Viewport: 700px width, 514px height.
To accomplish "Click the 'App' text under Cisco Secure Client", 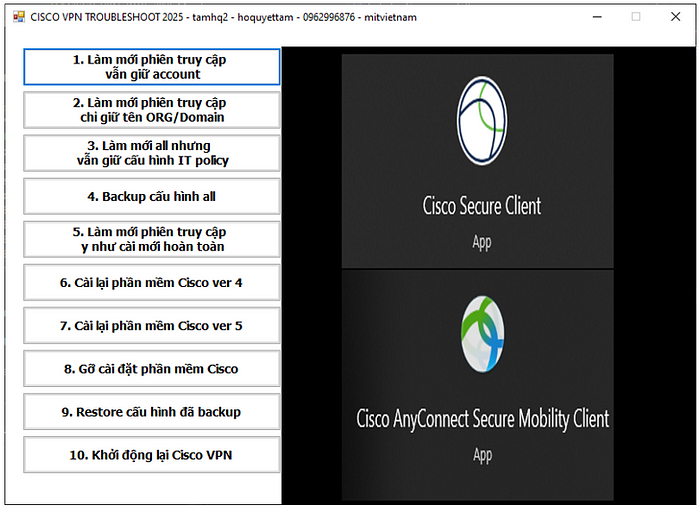I will [x=482, y=242].
